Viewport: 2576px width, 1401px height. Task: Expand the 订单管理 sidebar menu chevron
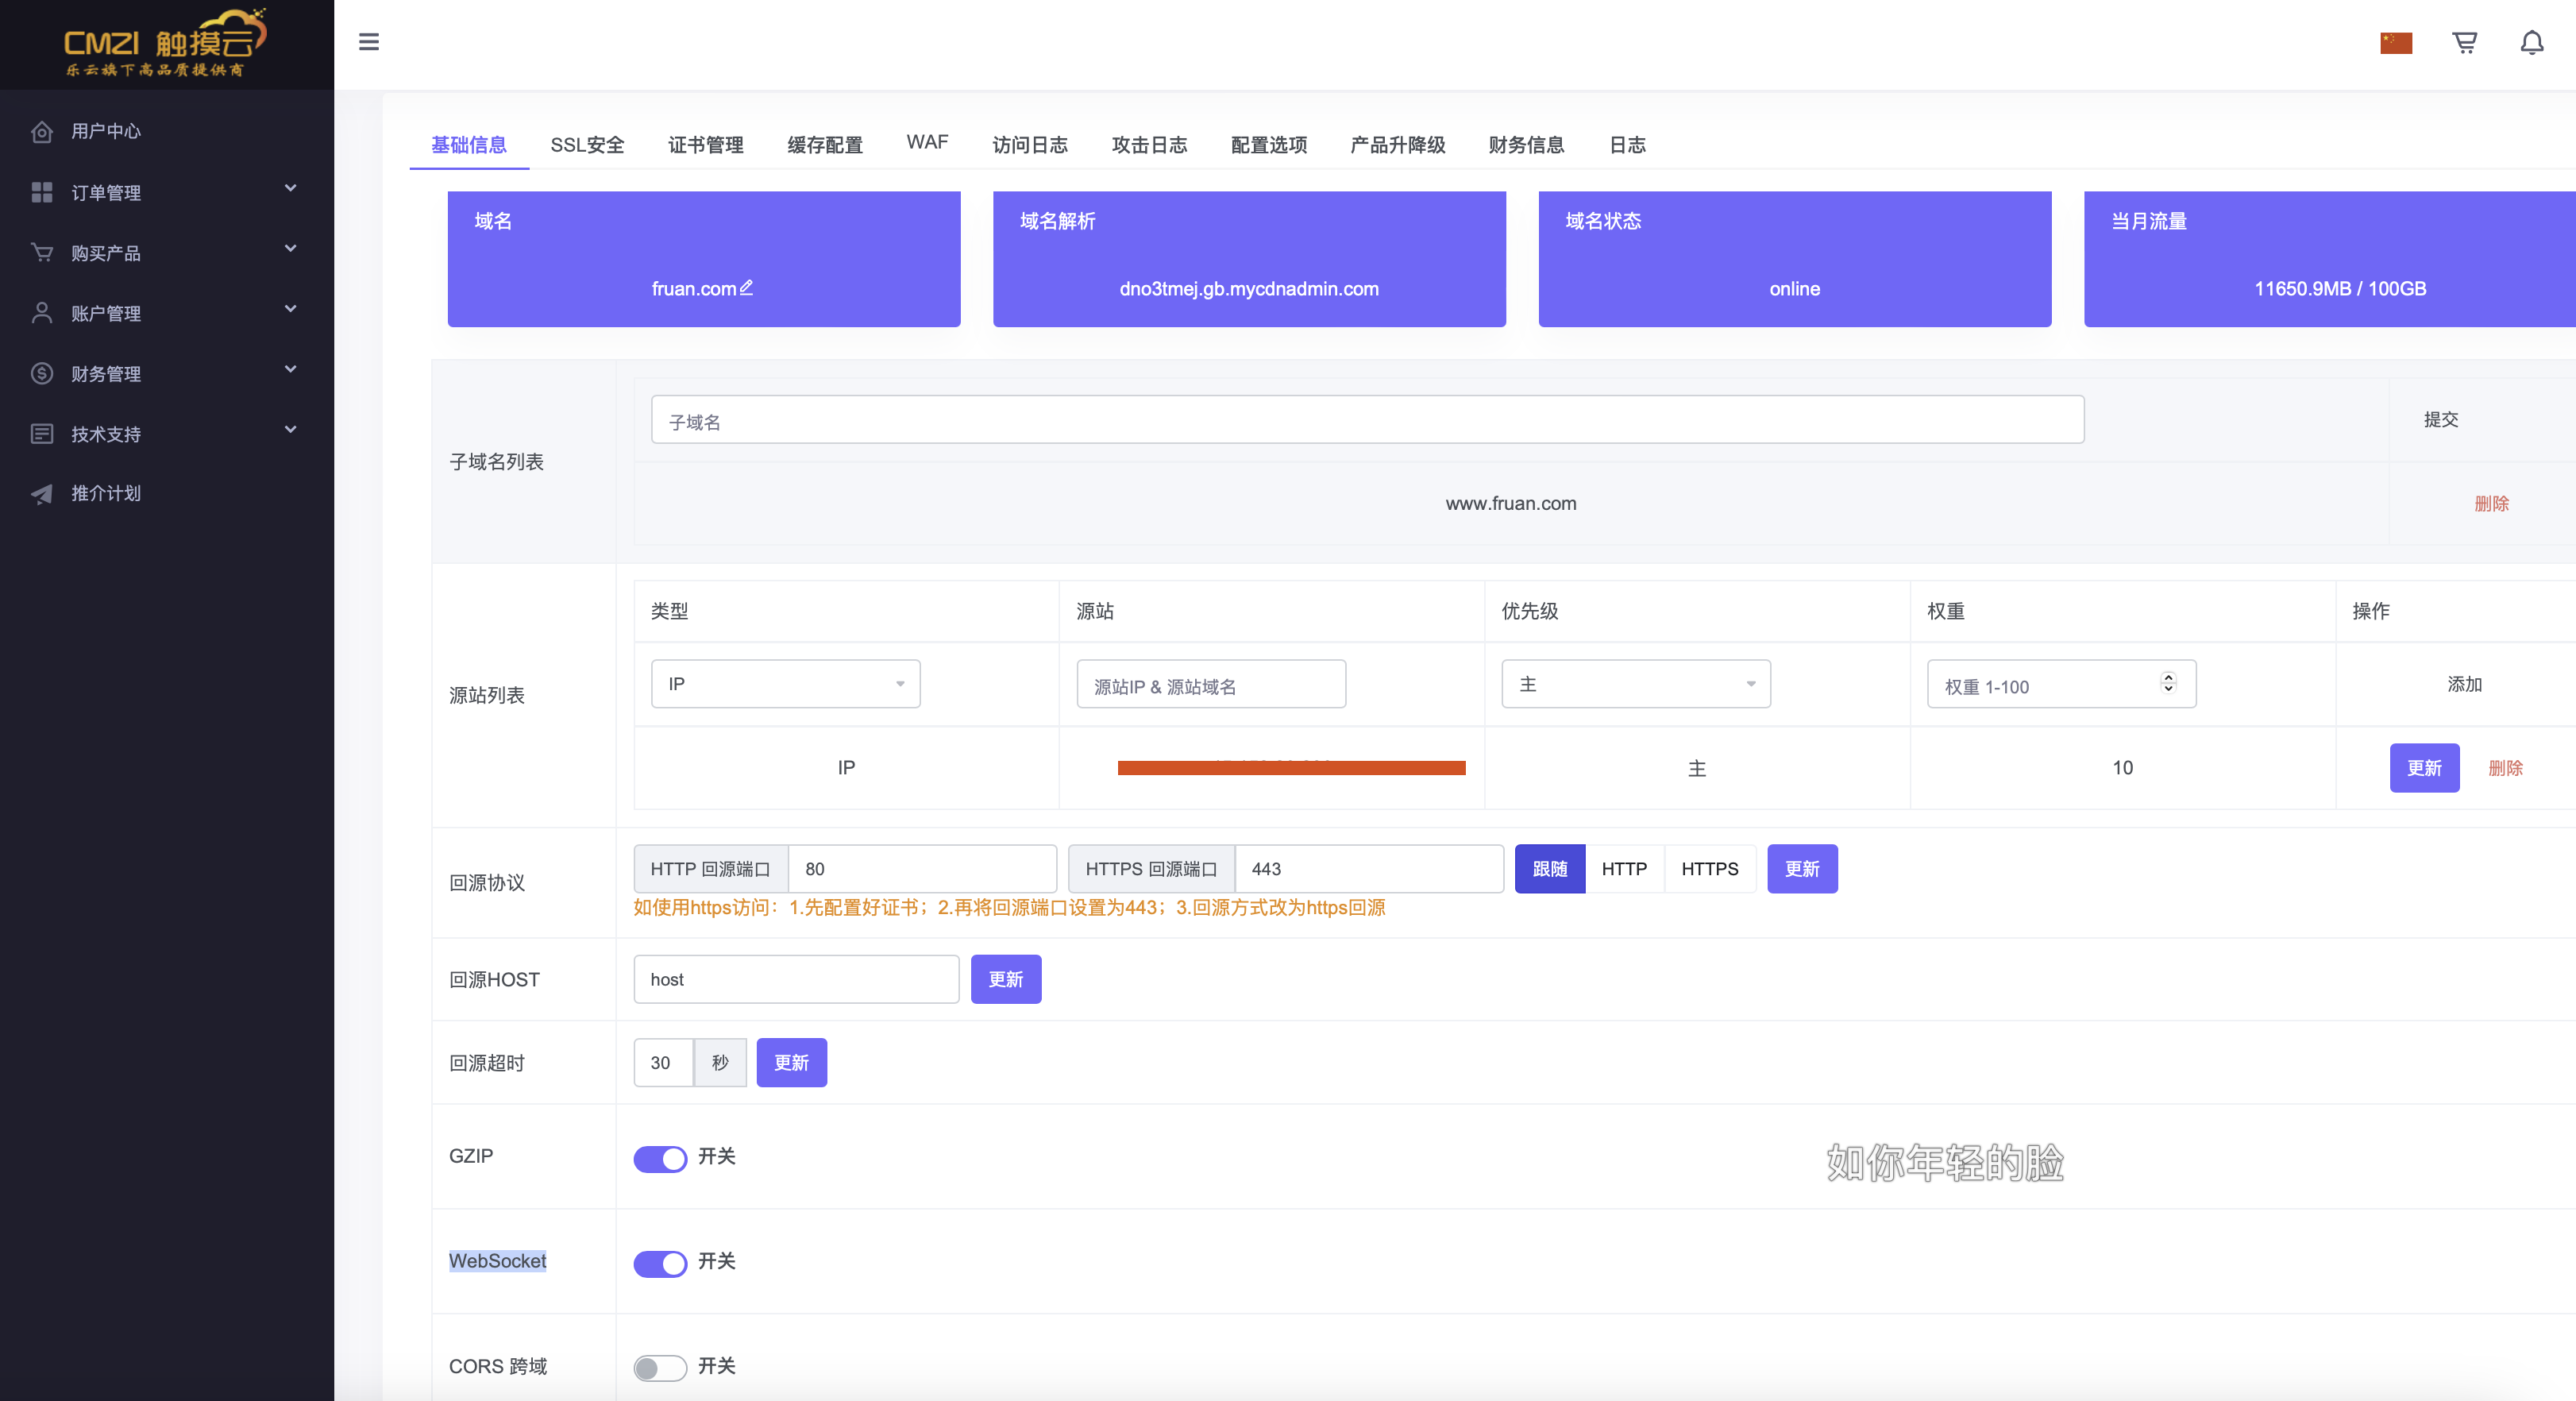click(x=290, y=189)
